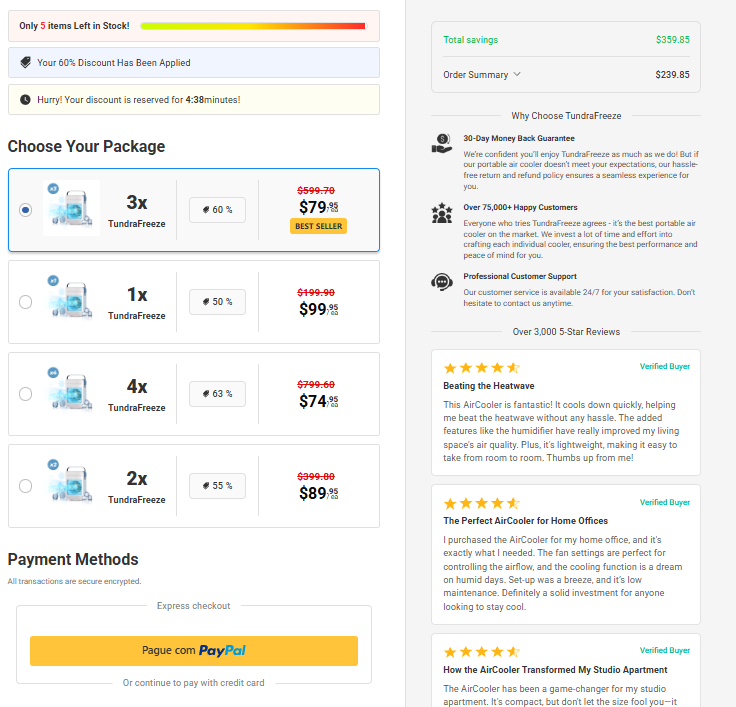The image size is (736, 707).
Task: Select the 3x TundraFreeze radio button
Action: 25,210
